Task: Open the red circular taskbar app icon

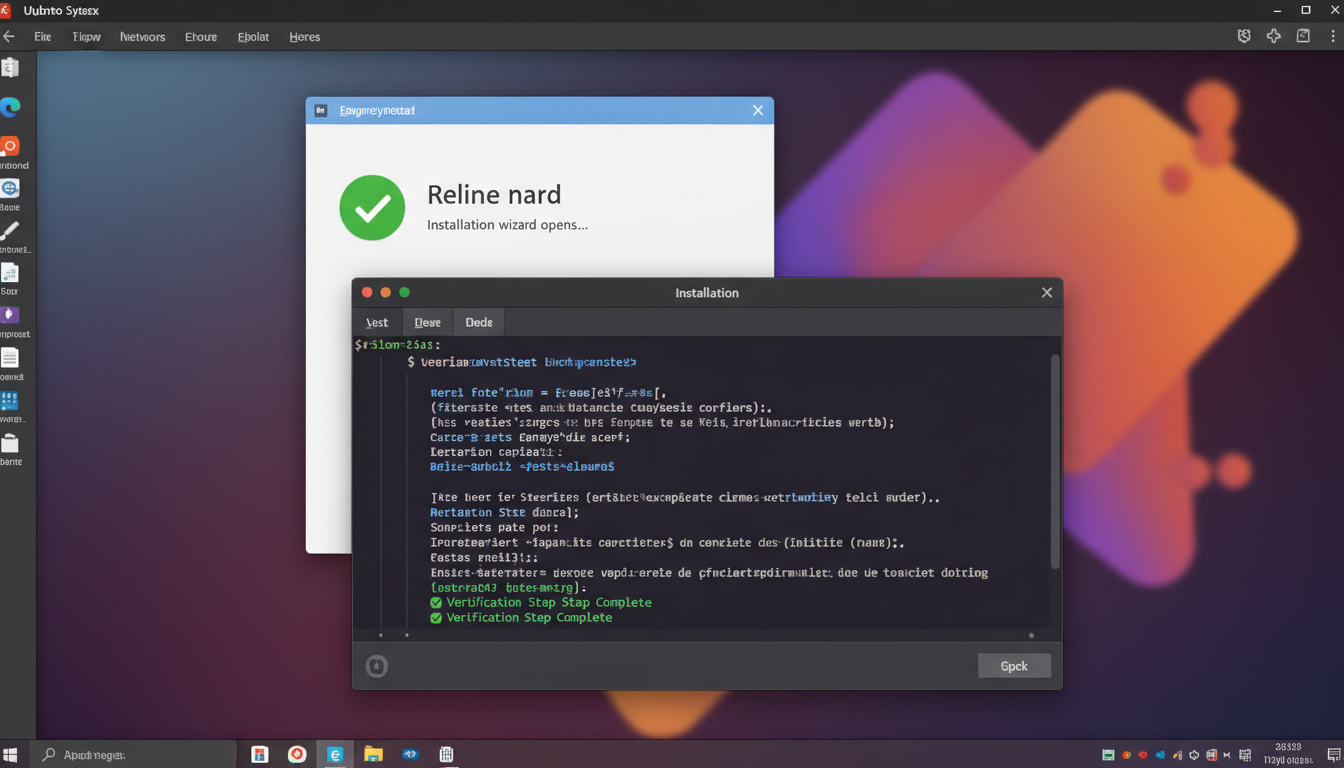Action: (297, 755)
